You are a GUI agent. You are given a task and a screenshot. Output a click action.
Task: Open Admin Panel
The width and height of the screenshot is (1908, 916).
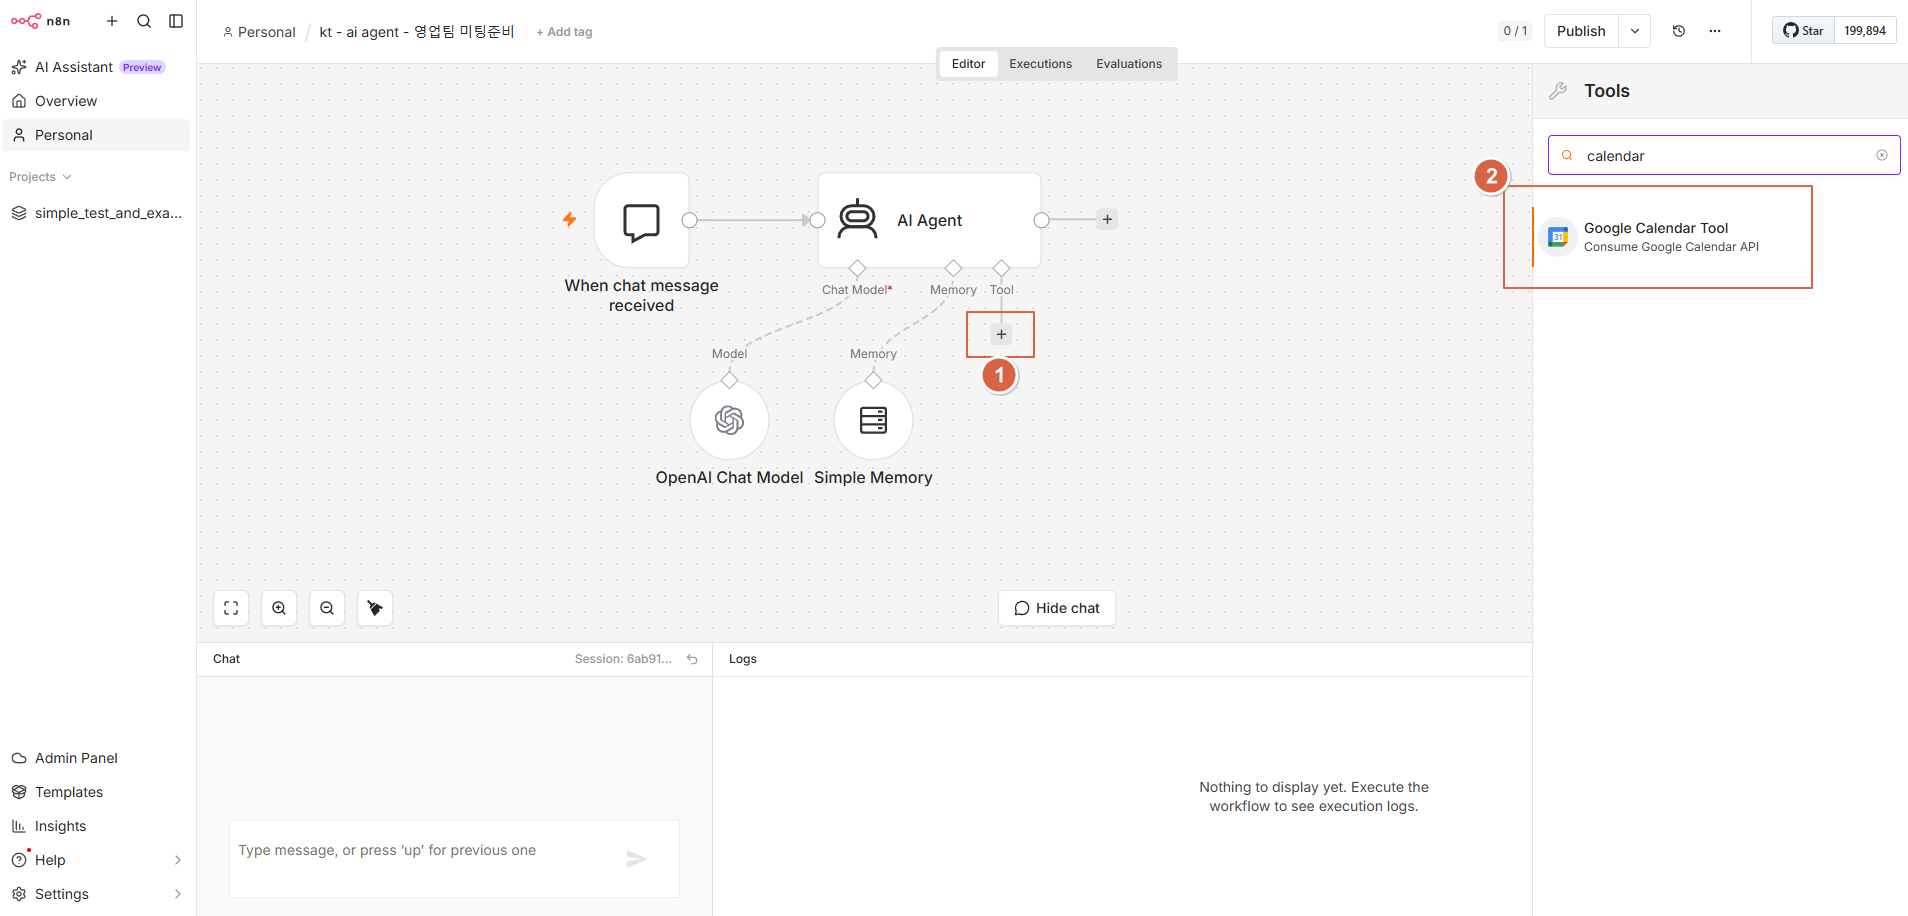point(97,758)
